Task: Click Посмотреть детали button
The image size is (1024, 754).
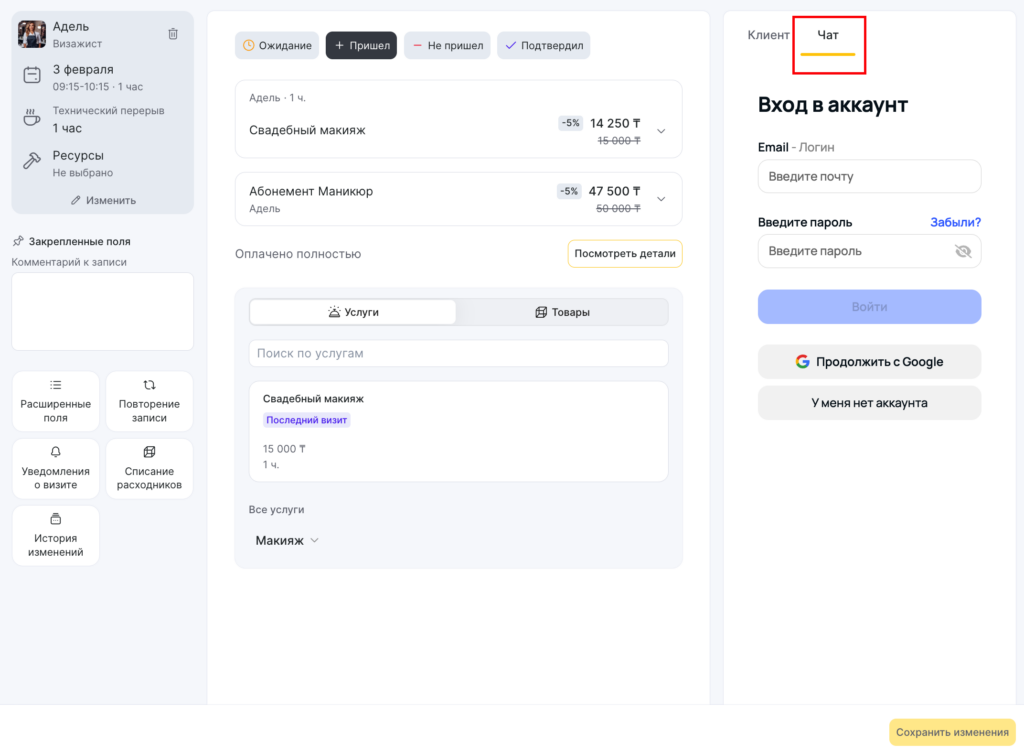Action: tap(625, 254)
